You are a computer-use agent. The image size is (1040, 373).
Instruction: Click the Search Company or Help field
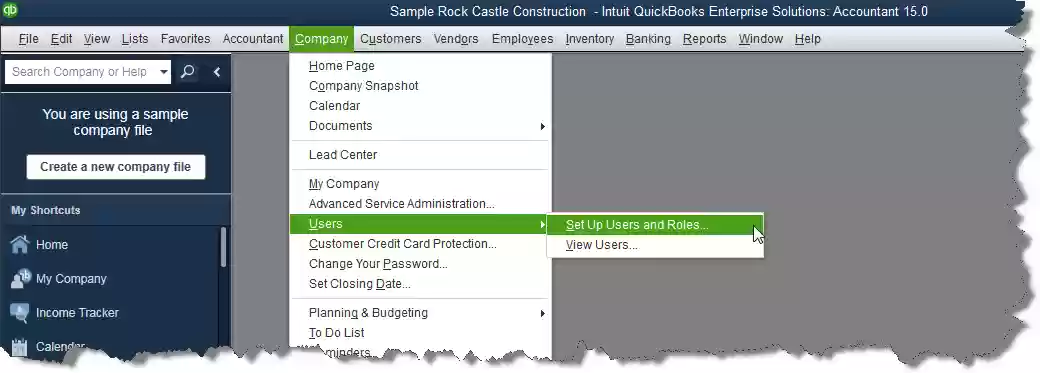pyautogui.click(x=82, y=72)
